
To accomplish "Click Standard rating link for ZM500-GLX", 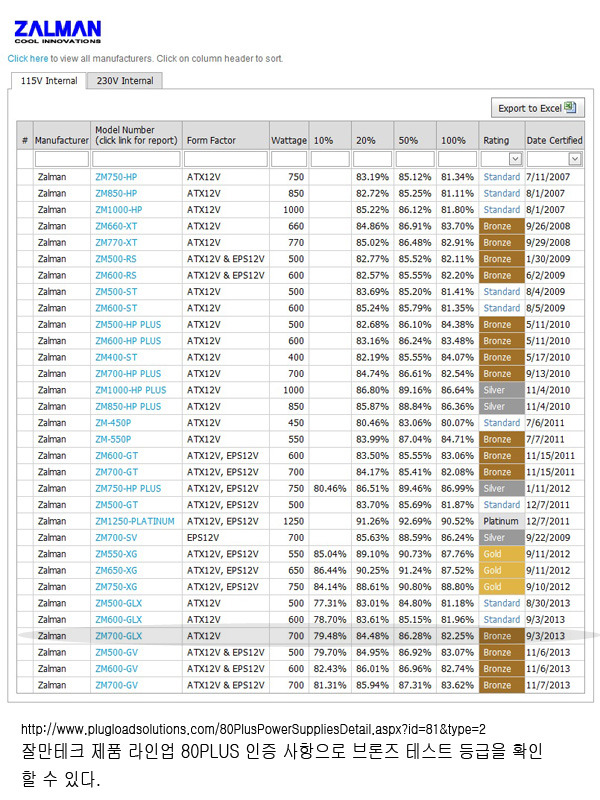I will pos(502,603).
